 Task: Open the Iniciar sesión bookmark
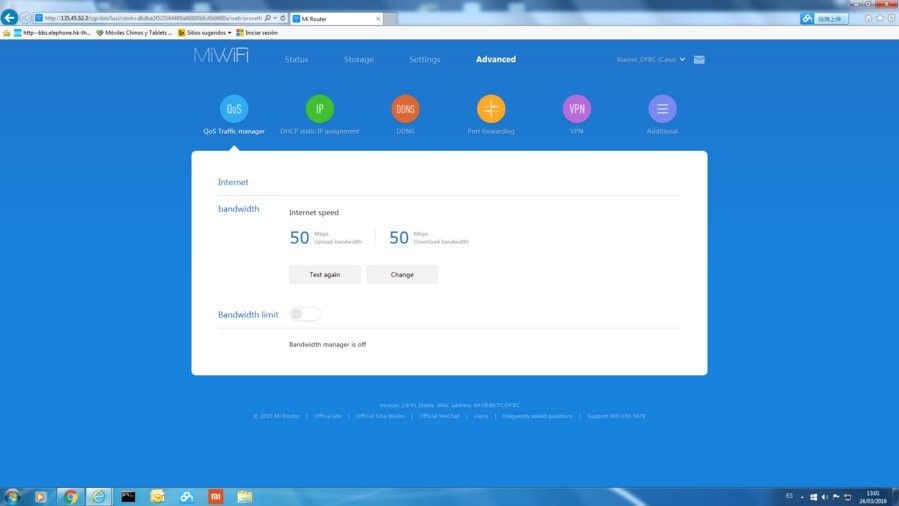click(x=257, y=33)
